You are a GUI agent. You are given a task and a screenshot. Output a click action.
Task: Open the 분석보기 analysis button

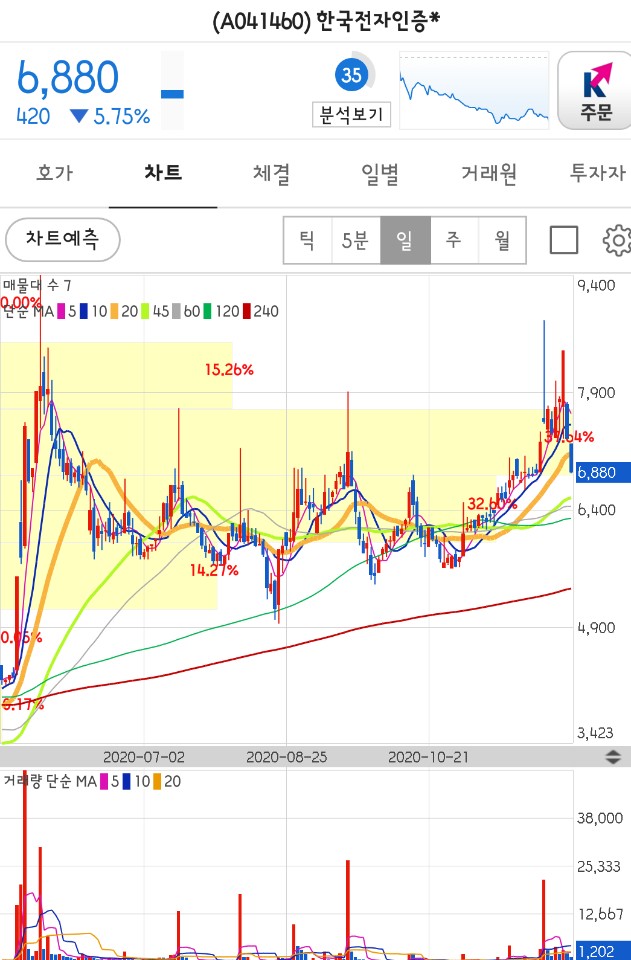[351, 114]
